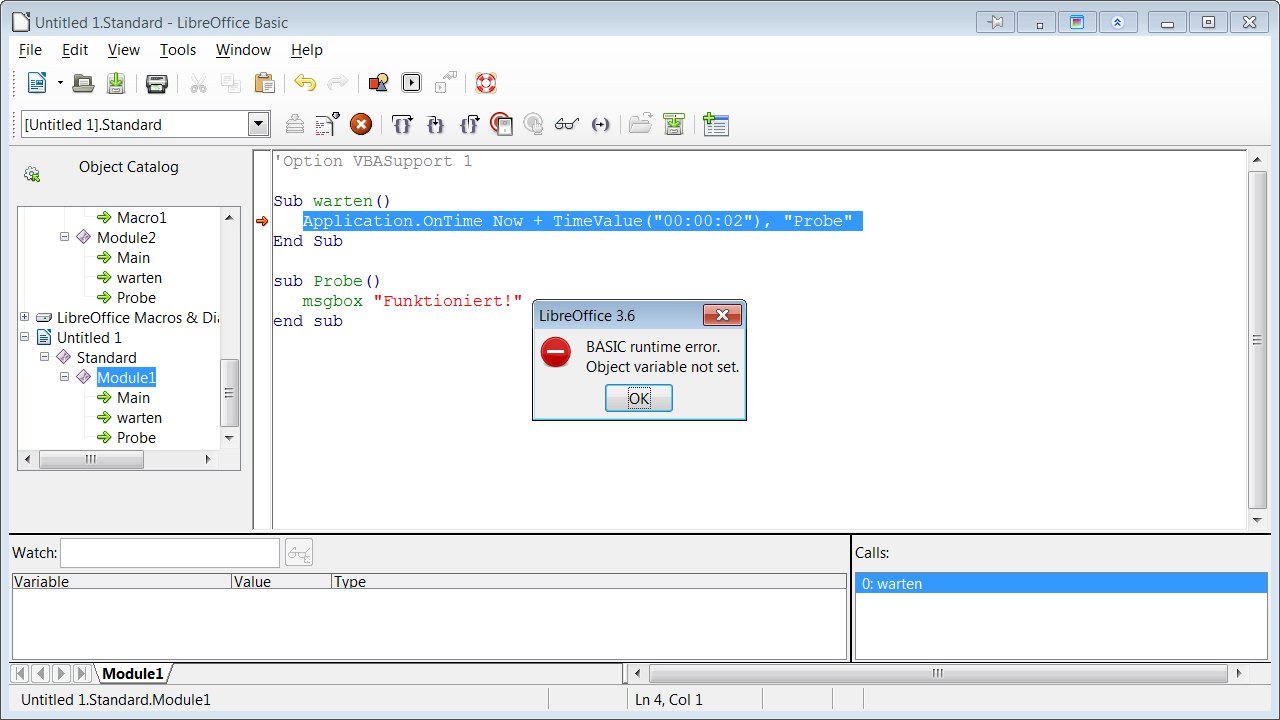Click the Watch input field
1280x720 pixels.
tap(170, 552)
